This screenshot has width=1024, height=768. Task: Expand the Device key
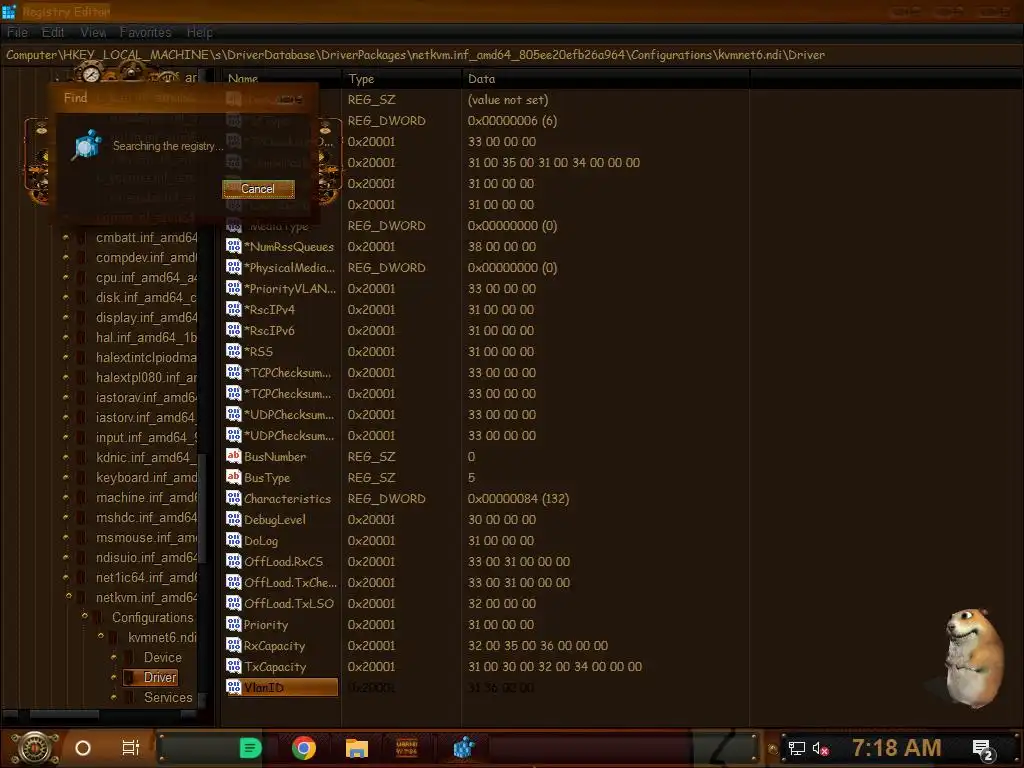tap(114, 657)
